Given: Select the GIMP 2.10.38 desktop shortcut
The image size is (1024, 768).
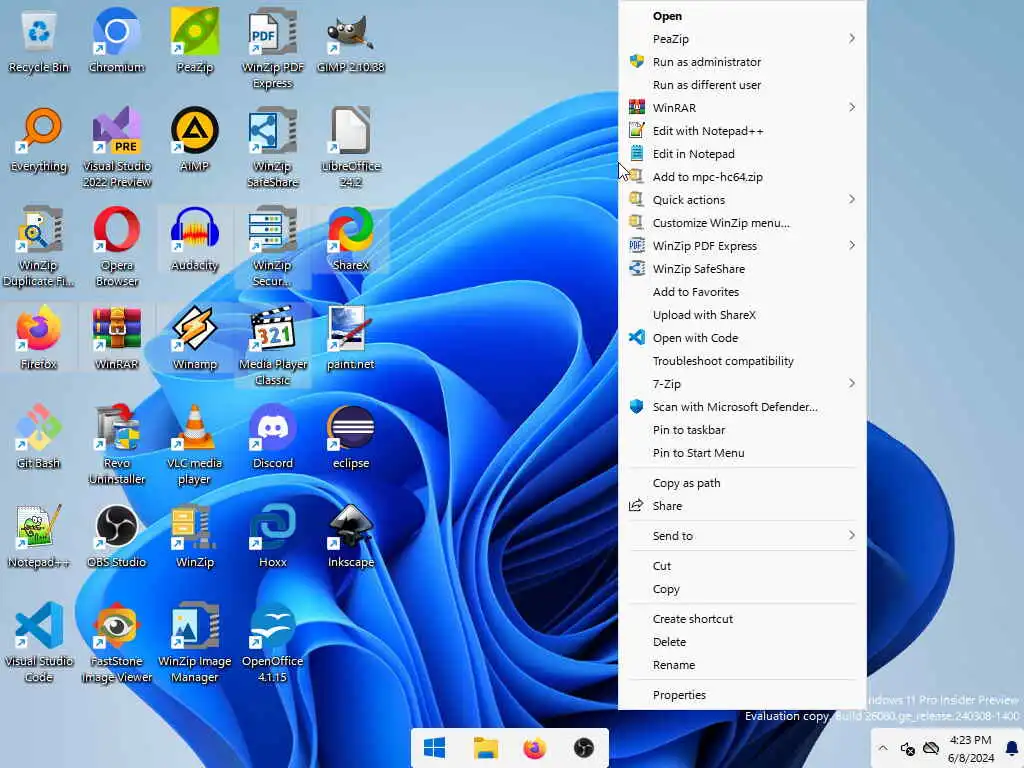Looking at the screenshot, I should click(x=351, y=40).
